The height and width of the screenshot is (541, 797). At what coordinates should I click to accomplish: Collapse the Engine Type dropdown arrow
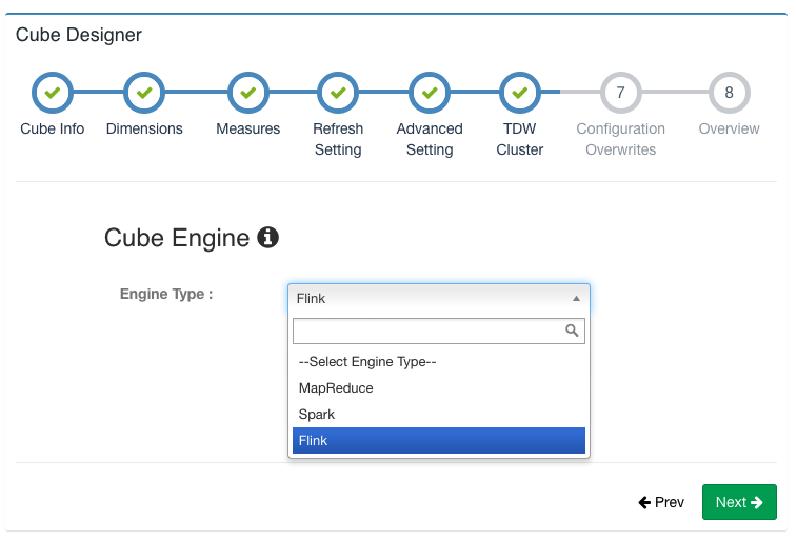coord(576,298)
